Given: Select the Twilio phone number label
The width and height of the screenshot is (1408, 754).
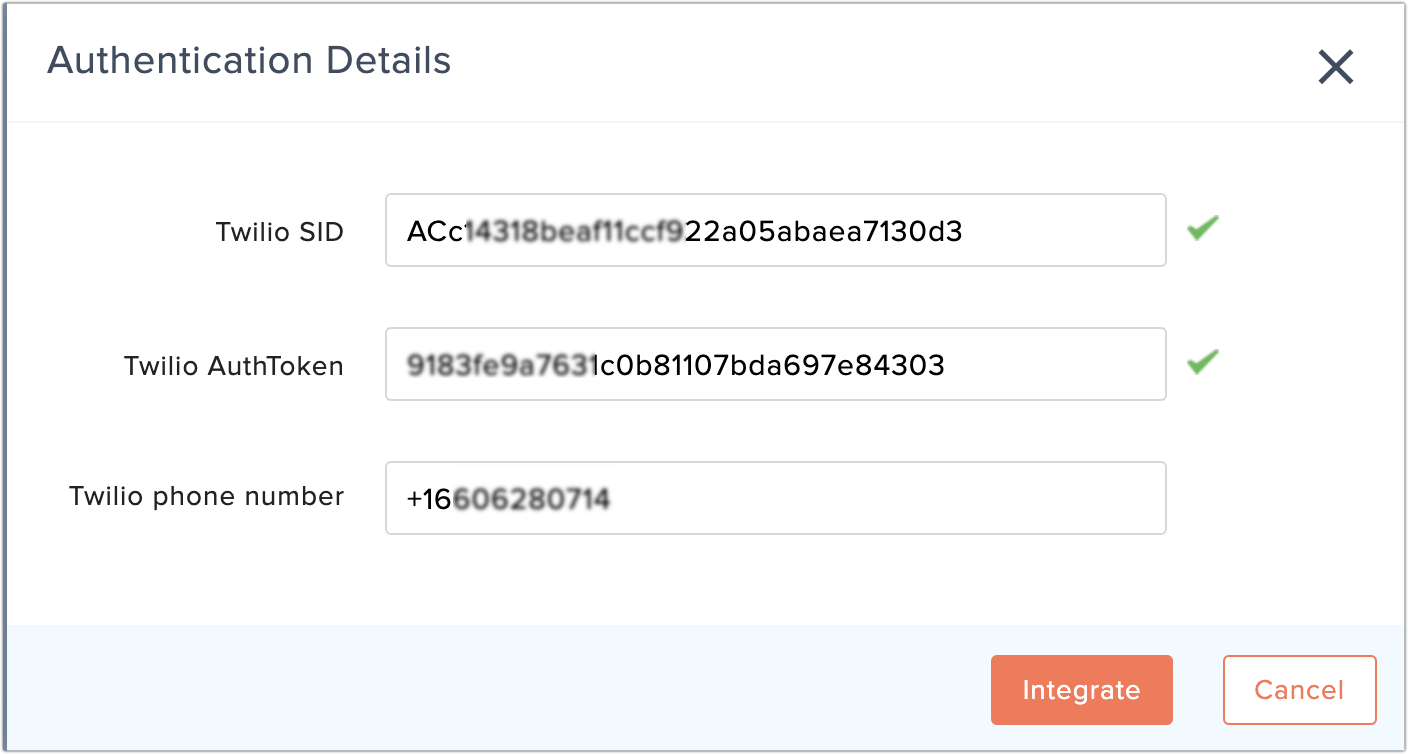Looking at the screenshot, I should (207, 496).
